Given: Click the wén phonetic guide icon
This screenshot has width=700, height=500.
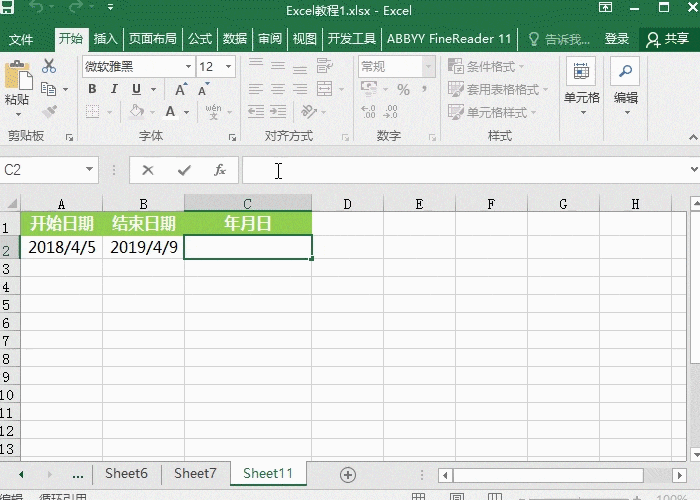Looking at the screenshot, I should pyautogui.click(x=213, y=112).
